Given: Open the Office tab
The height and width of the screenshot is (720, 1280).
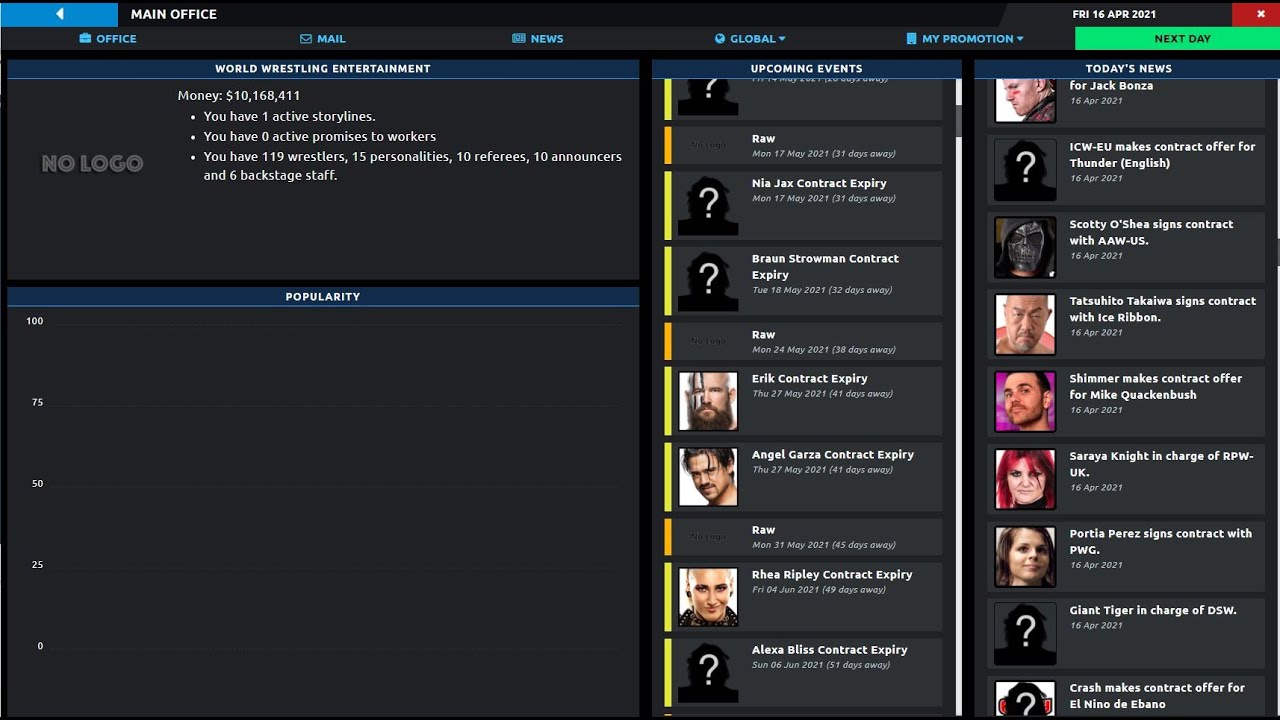Looking at the screenshot, I should (x=108, y=39).
